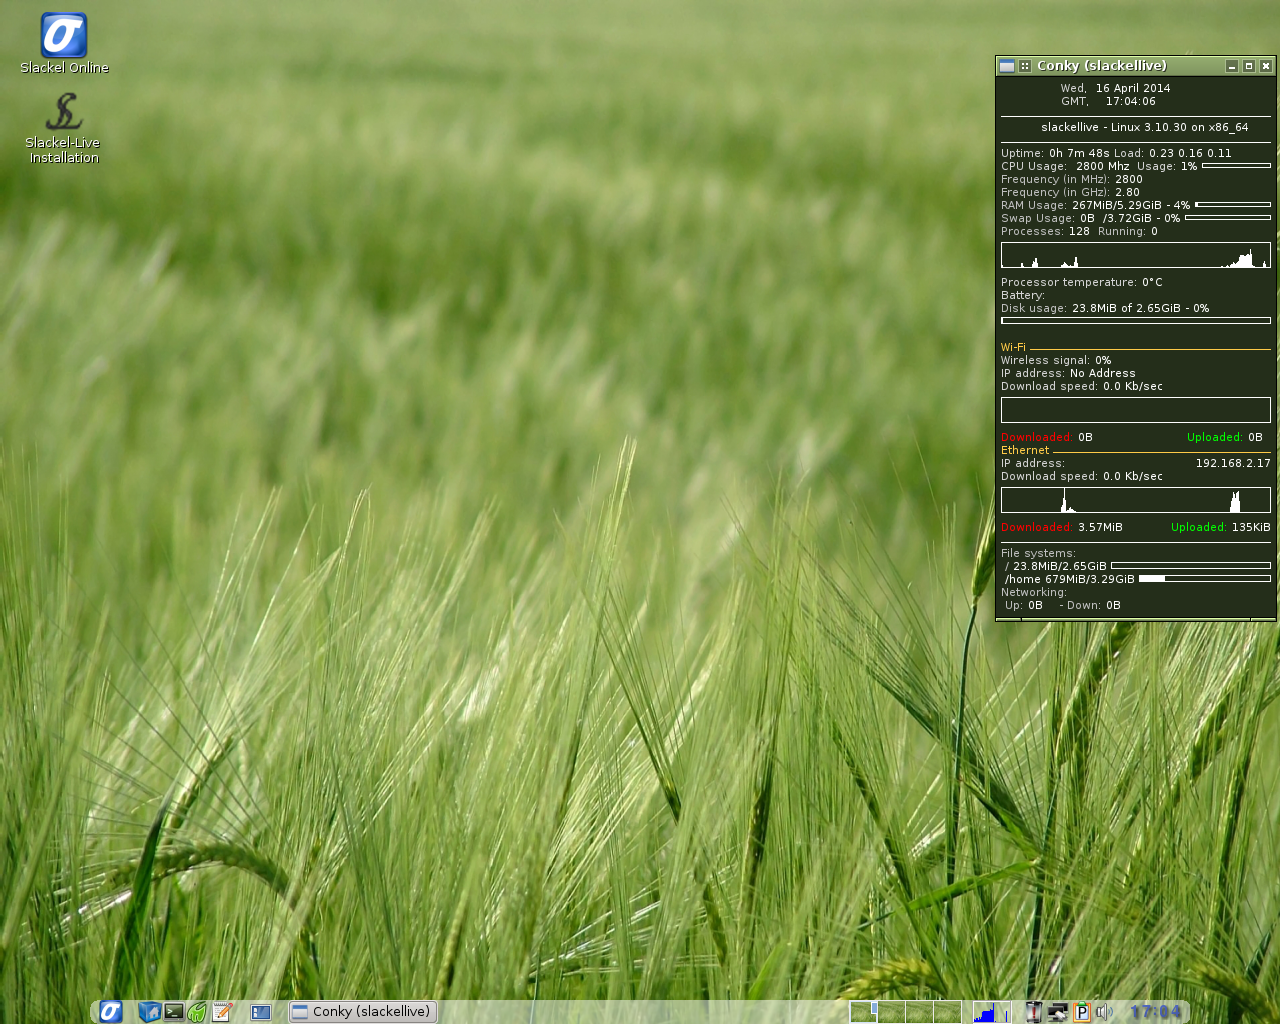
Task: Switch to the fourth workspace in the pager
Action: [947, 1012]
